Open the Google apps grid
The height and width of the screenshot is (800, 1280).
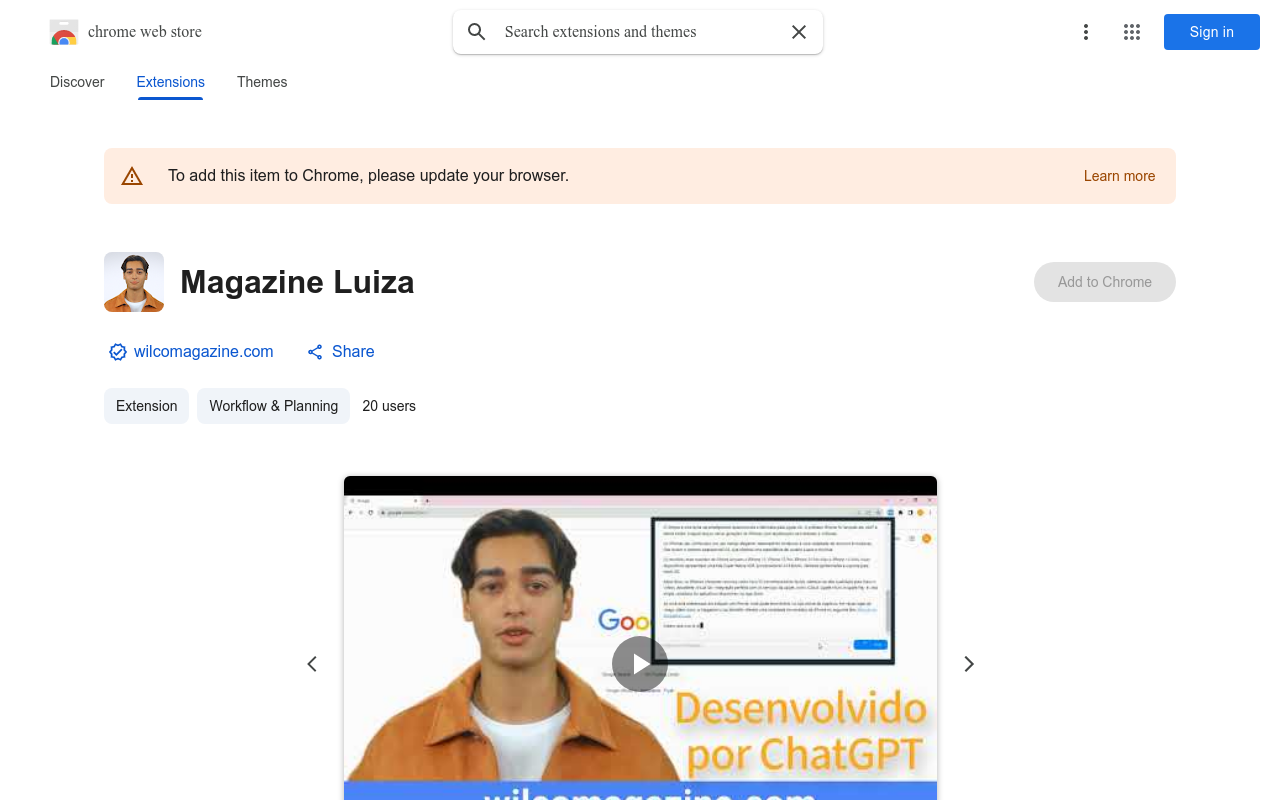(x=1132, y=32)
